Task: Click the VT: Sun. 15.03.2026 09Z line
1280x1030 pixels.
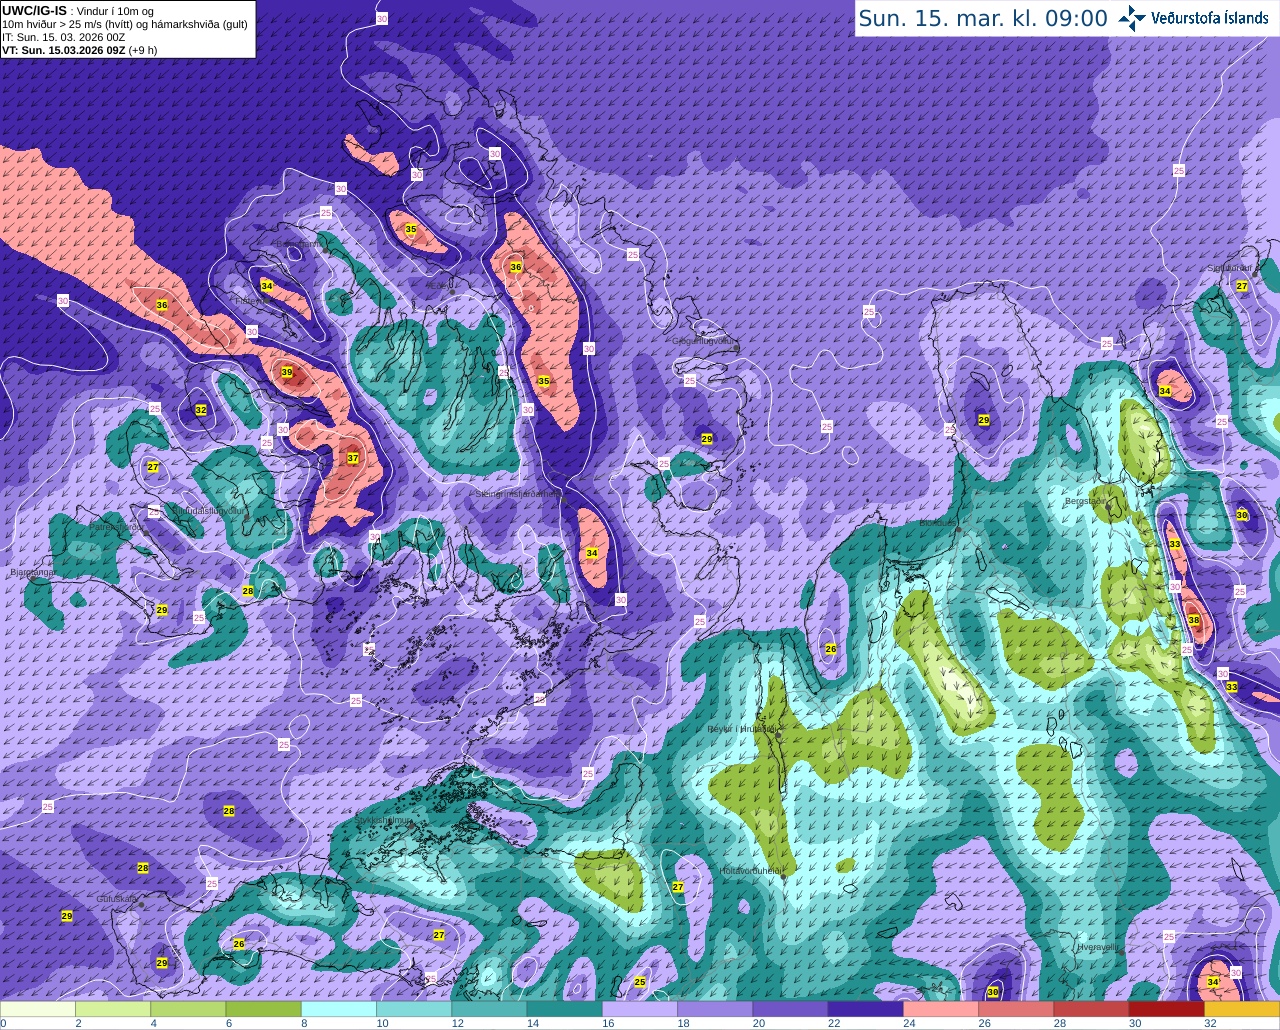Action: point(79,49)
